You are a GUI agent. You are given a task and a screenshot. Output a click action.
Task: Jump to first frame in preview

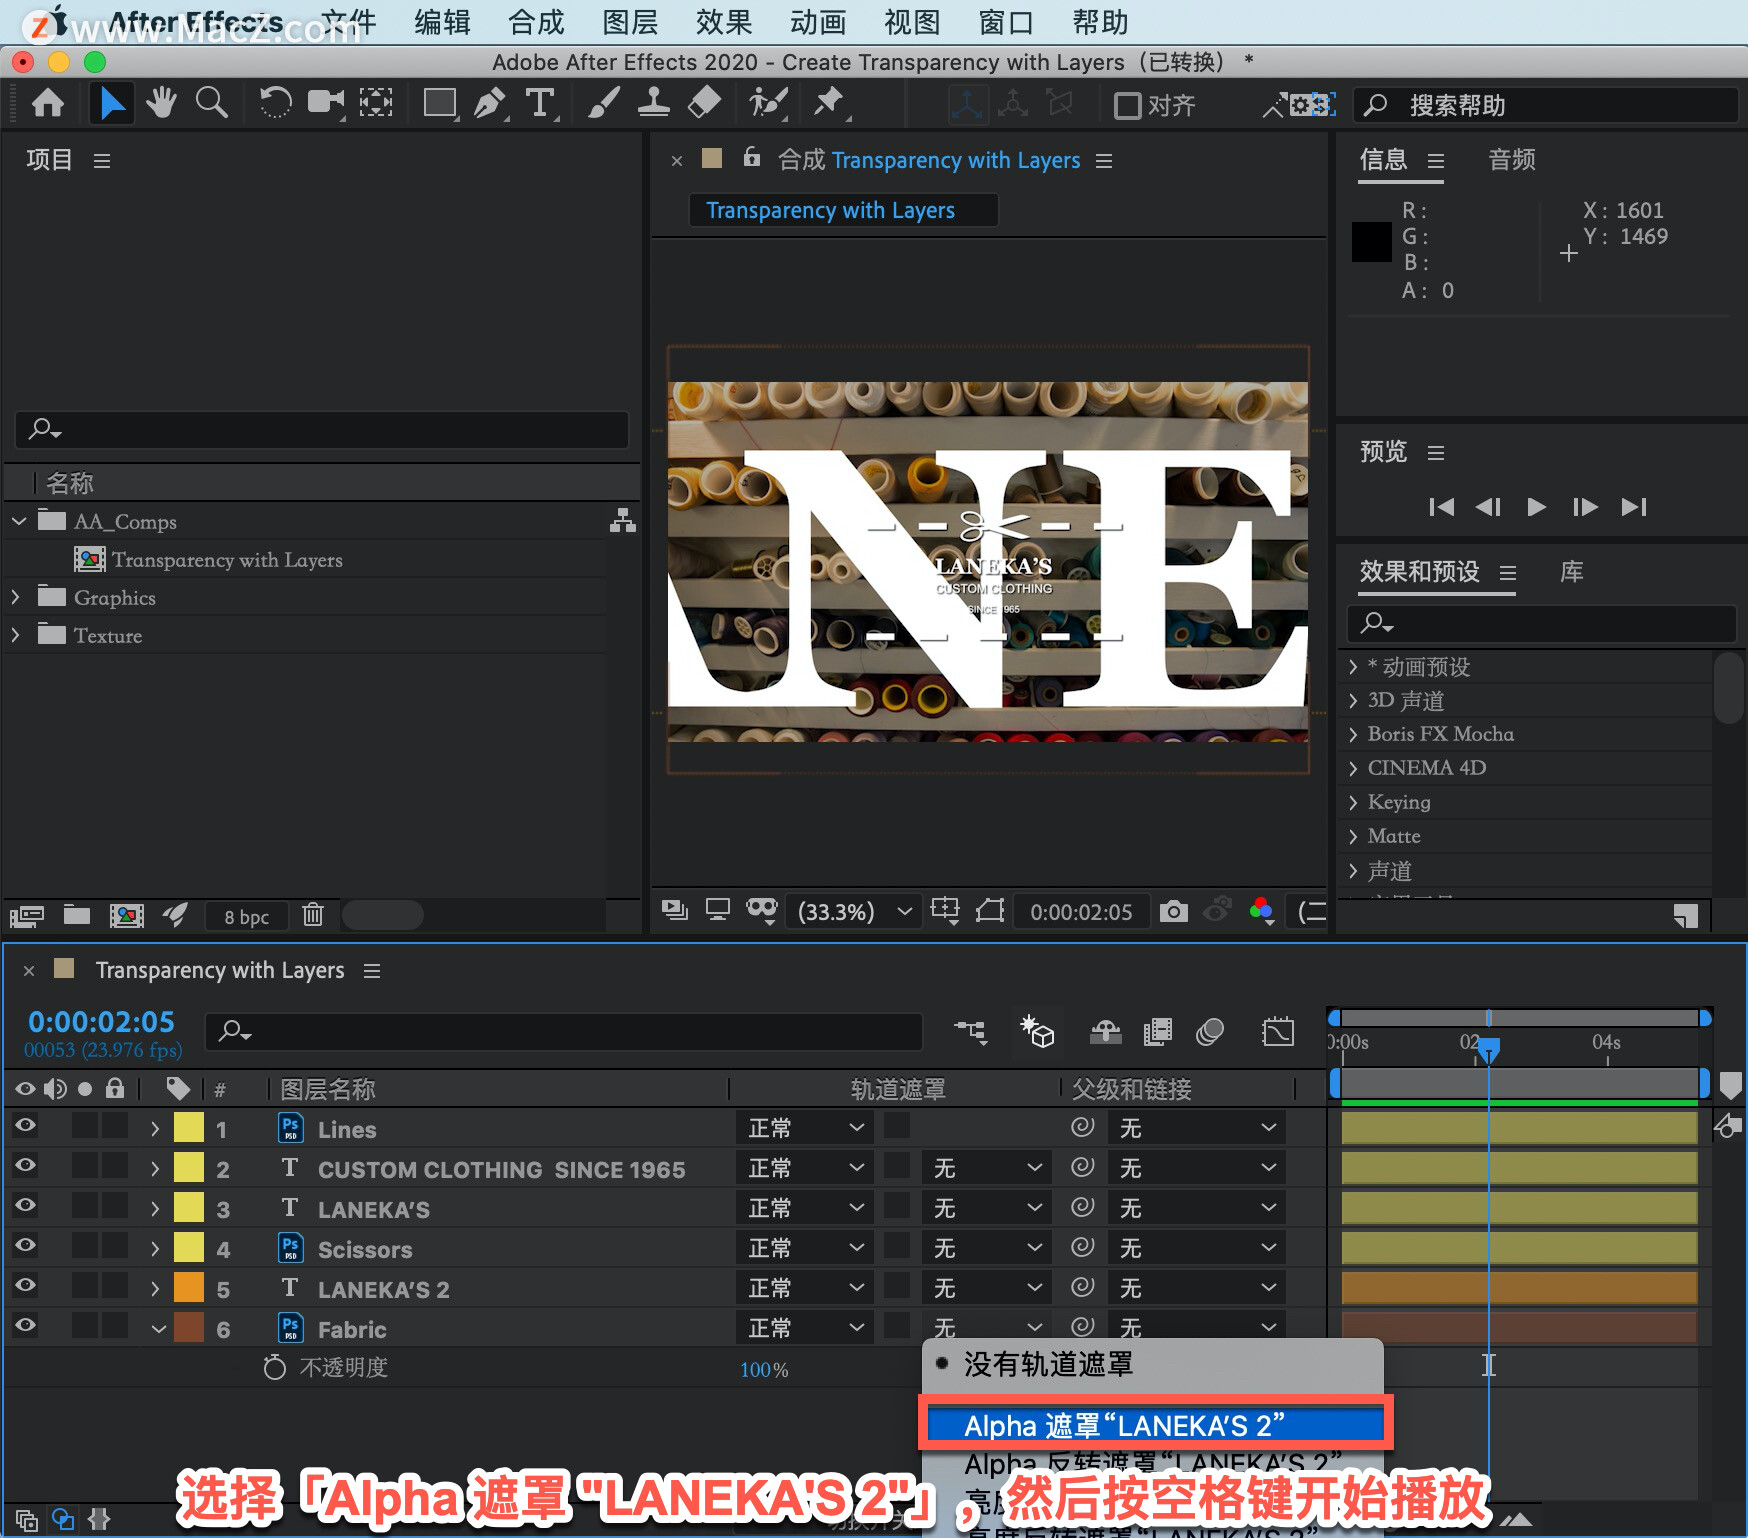coord(1441,507)
